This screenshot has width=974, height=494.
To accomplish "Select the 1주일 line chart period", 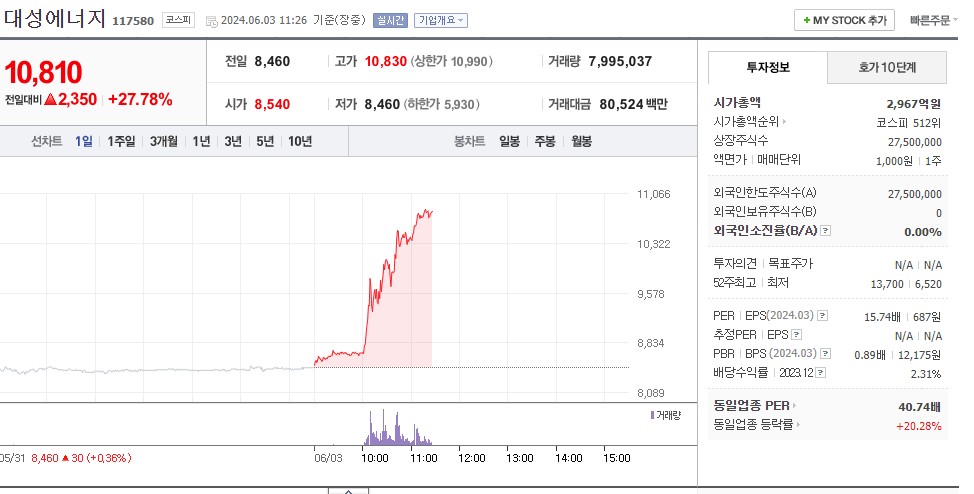I will [x=121, y=142].
